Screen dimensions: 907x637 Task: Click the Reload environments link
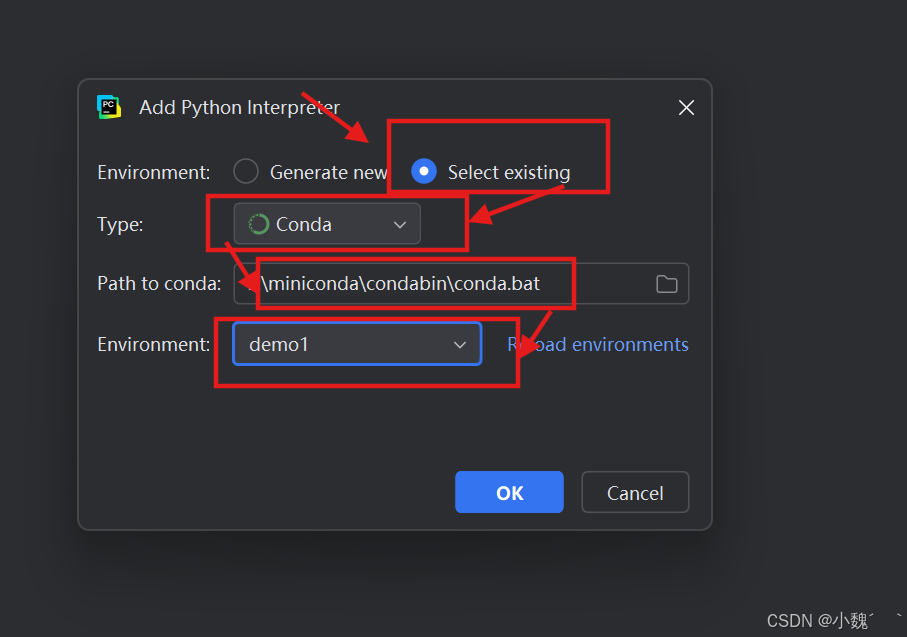[x=597, y=343]
